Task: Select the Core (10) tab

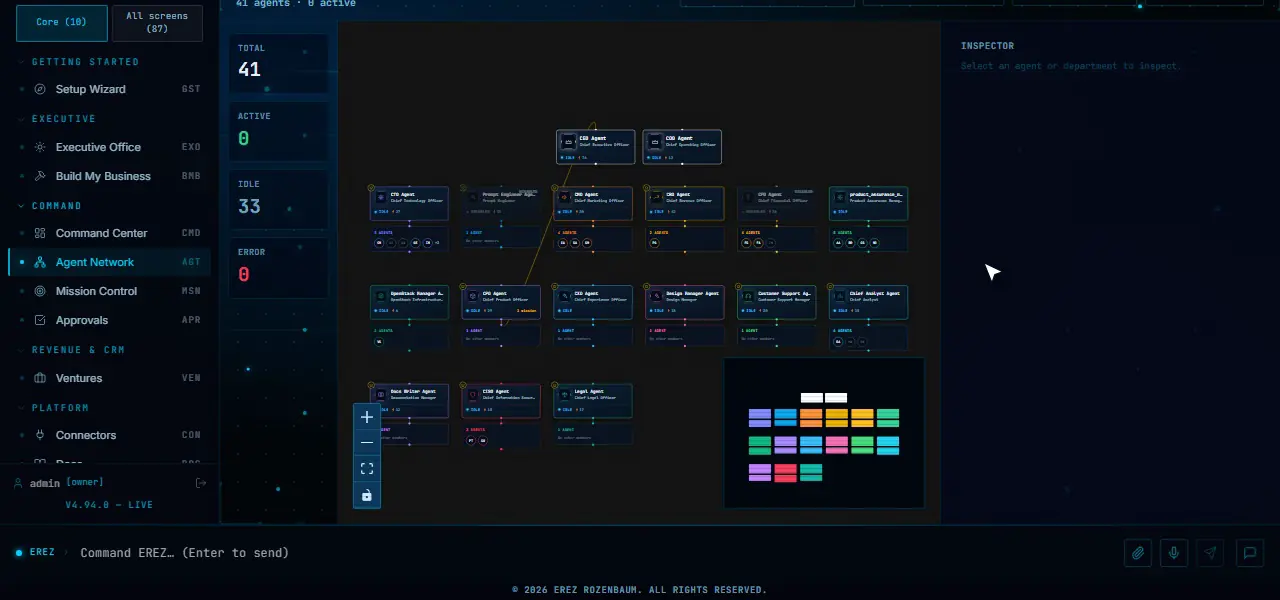Action: click(62, 23)
